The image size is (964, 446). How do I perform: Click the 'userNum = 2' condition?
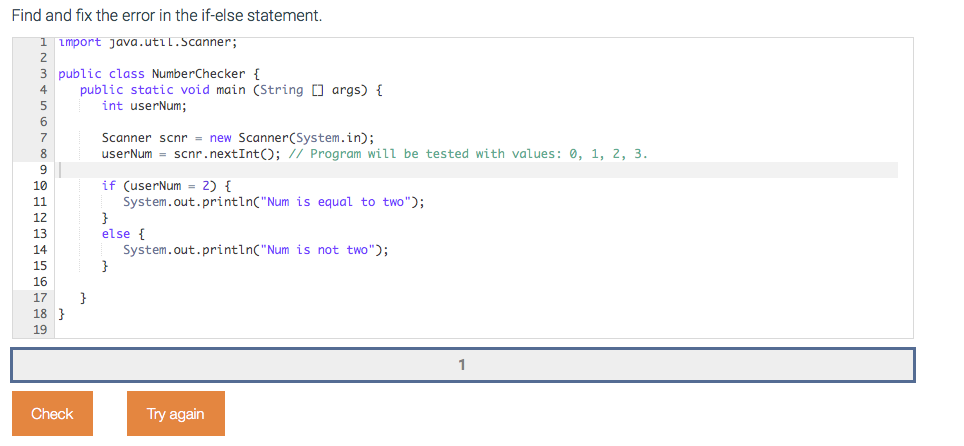168,186
